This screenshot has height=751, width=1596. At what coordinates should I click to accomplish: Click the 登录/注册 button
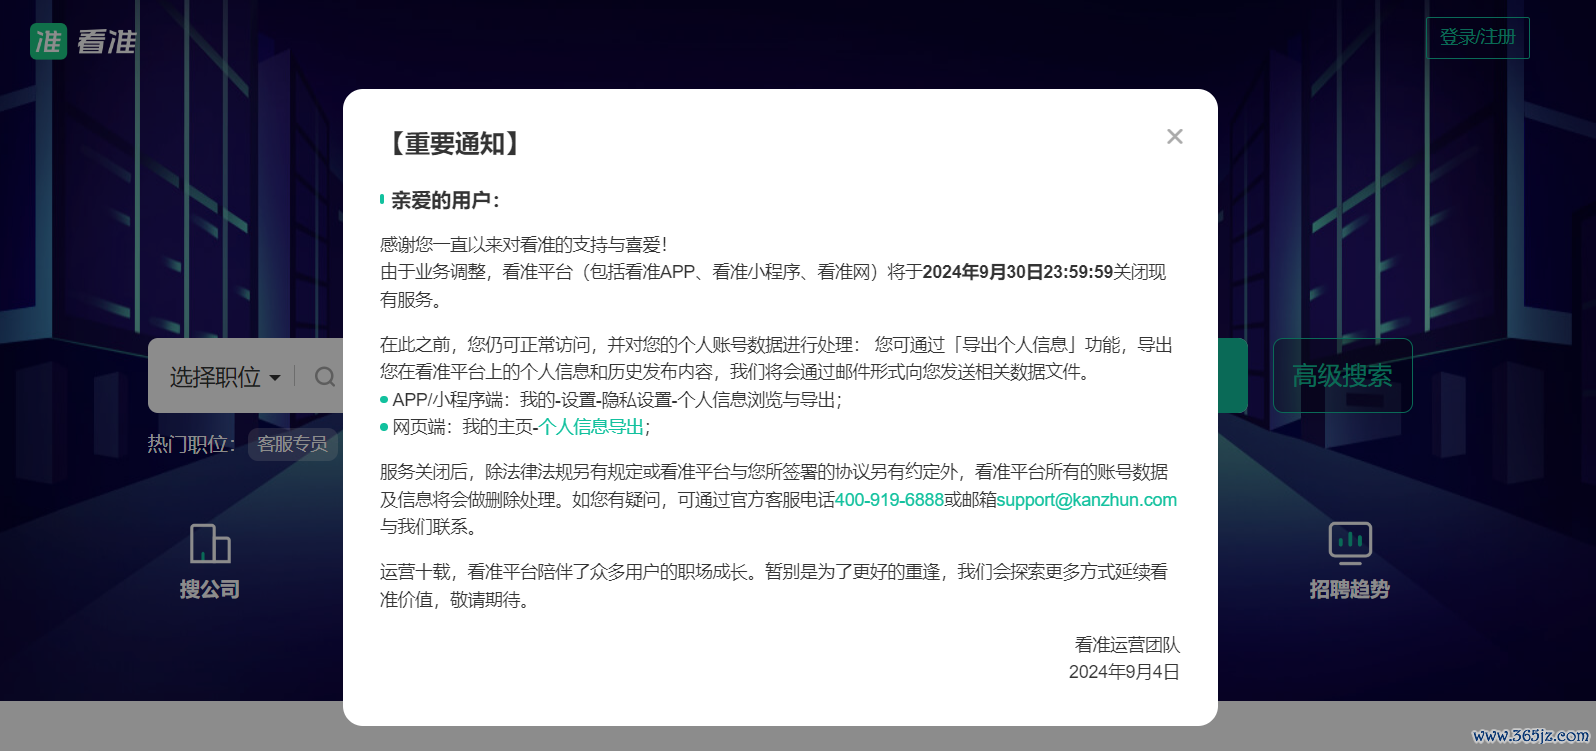[x=1478, y=38]
